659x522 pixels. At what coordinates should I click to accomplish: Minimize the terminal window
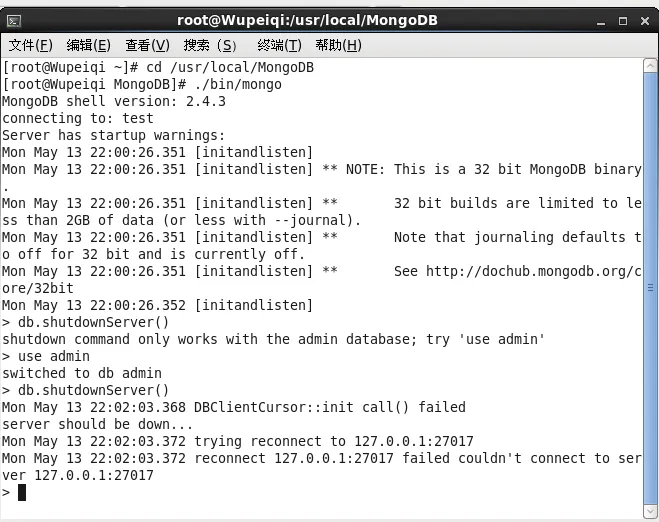601,21
